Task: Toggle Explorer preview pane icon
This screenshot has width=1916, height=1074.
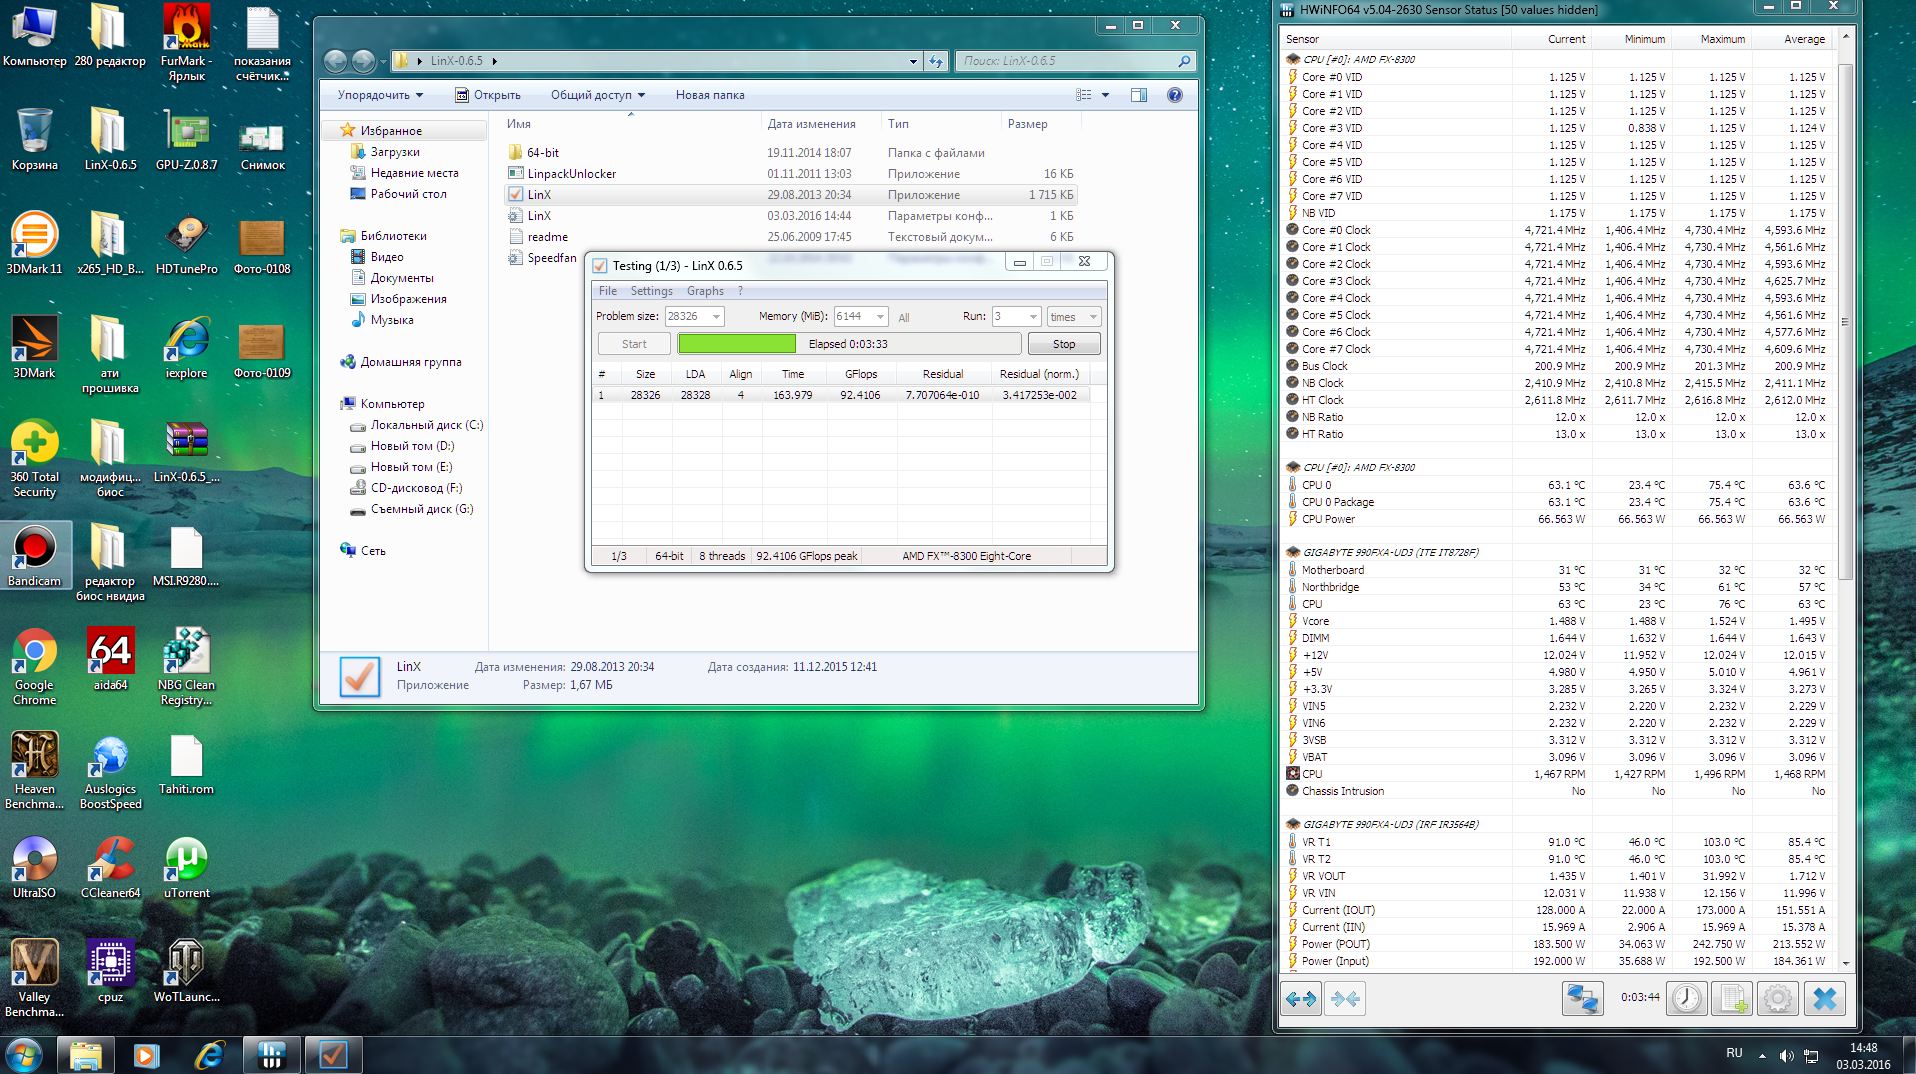Action: [x=1138, y=95]
